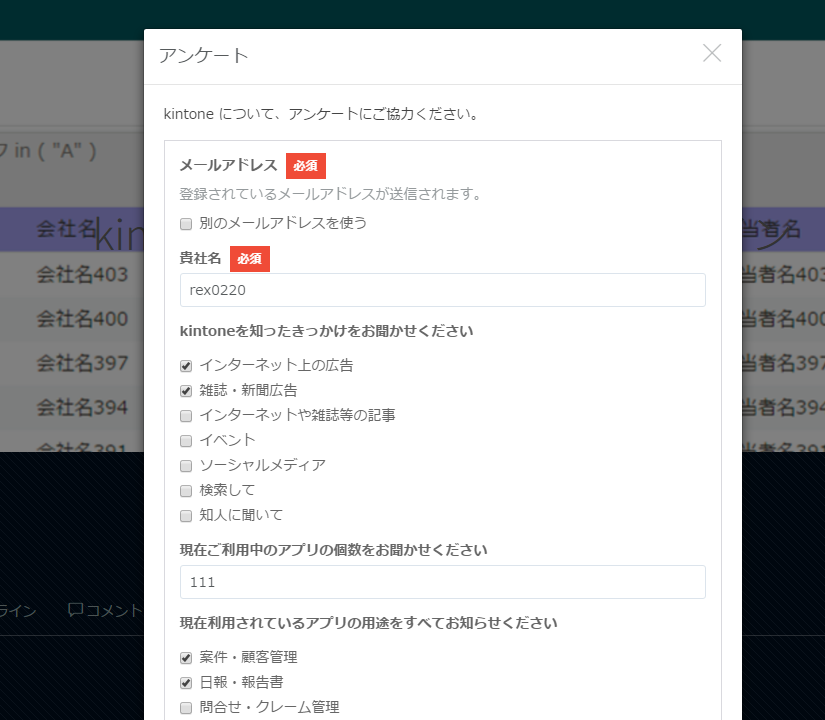Click the 会社名 column header in background
This screenshot has height=720, width=825.
click(x=66, y=229)
